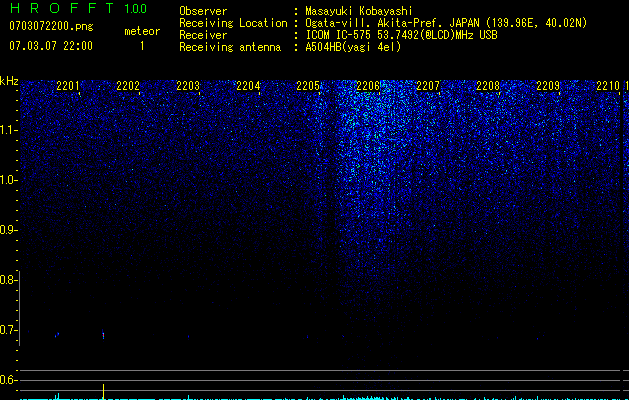Click the 2205 time marker
The height and width of the screenshot is (400, 629).
point(308,86)
